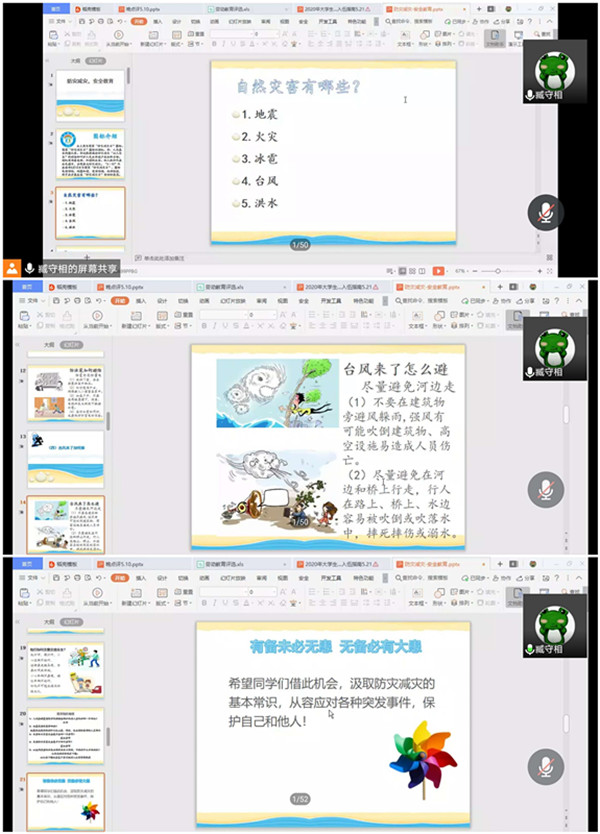Image resolution: width=600 pixels, height=834 pixels.
Task: Click 新建幻灯片 icon in typhoon slide window
Action: (x=136, y=316)
